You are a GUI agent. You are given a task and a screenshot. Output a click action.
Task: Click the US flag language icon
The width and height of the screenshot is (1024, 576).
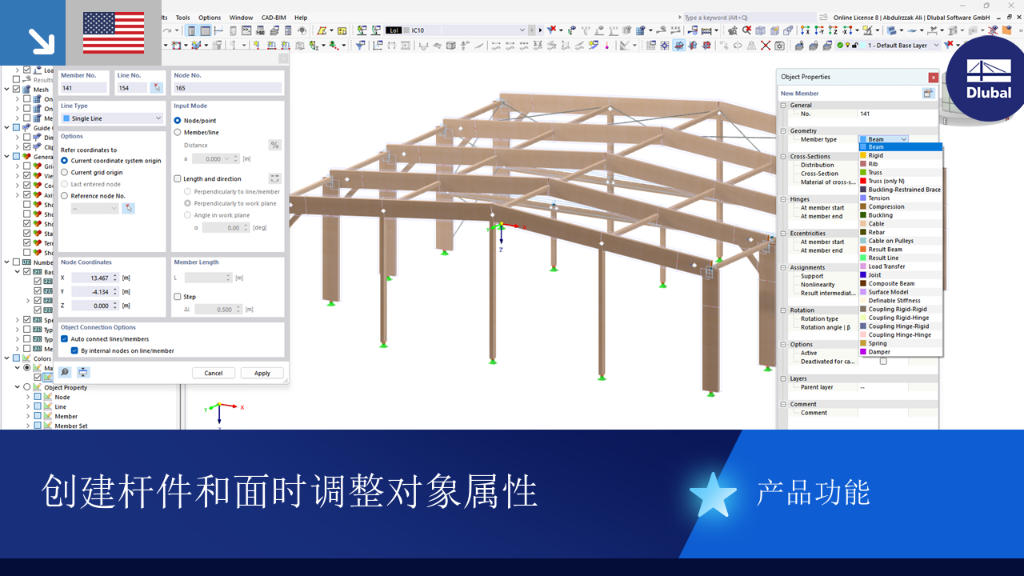click(114, 33)
